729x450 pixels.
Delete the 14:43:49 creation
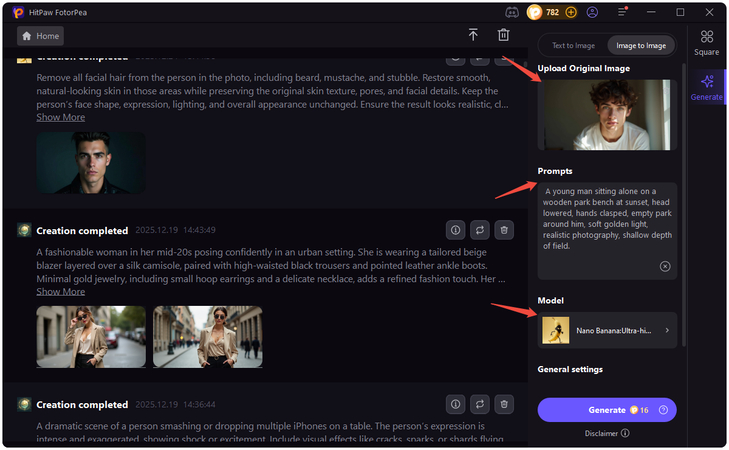tap(504, 230)
